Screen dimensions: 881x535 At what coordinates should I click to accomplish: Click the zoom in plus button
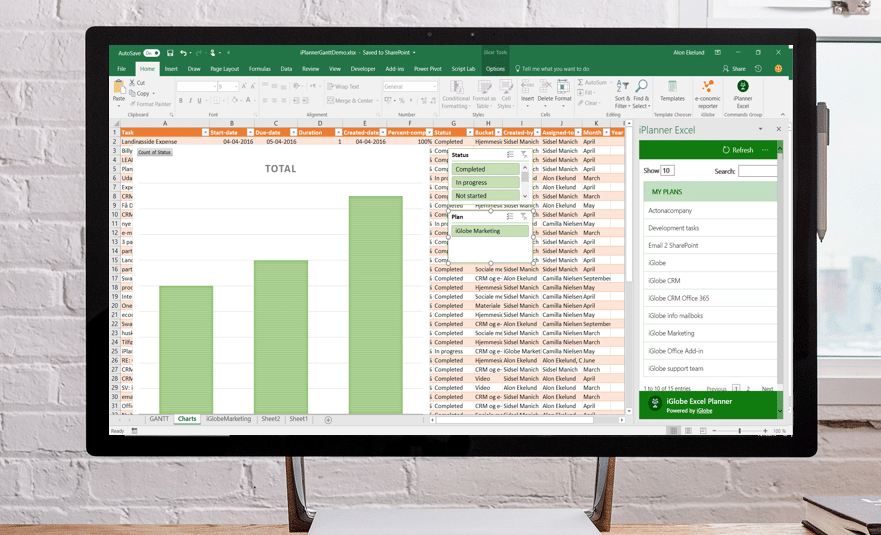coord(765,431)
